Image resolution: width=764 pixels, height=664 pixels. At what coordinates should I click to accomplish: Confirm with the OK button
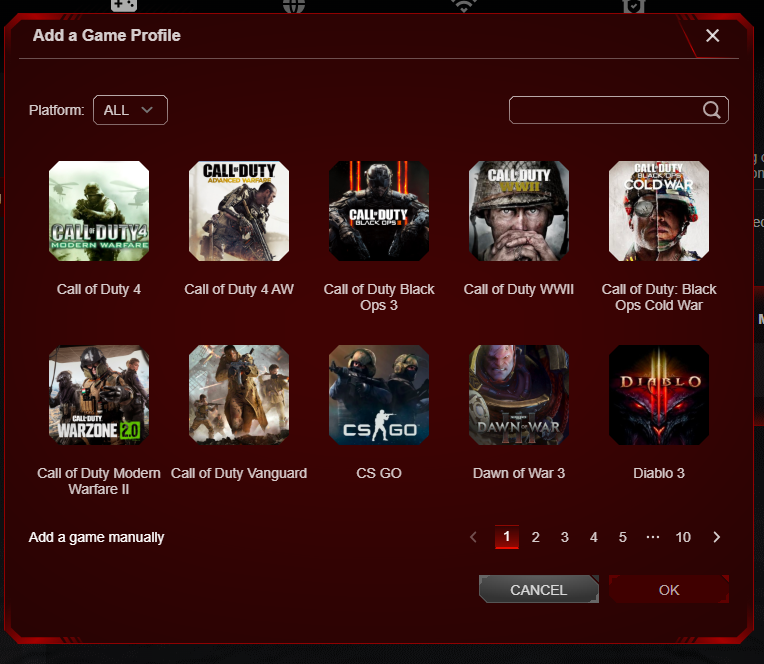click(x=669, y=590)
